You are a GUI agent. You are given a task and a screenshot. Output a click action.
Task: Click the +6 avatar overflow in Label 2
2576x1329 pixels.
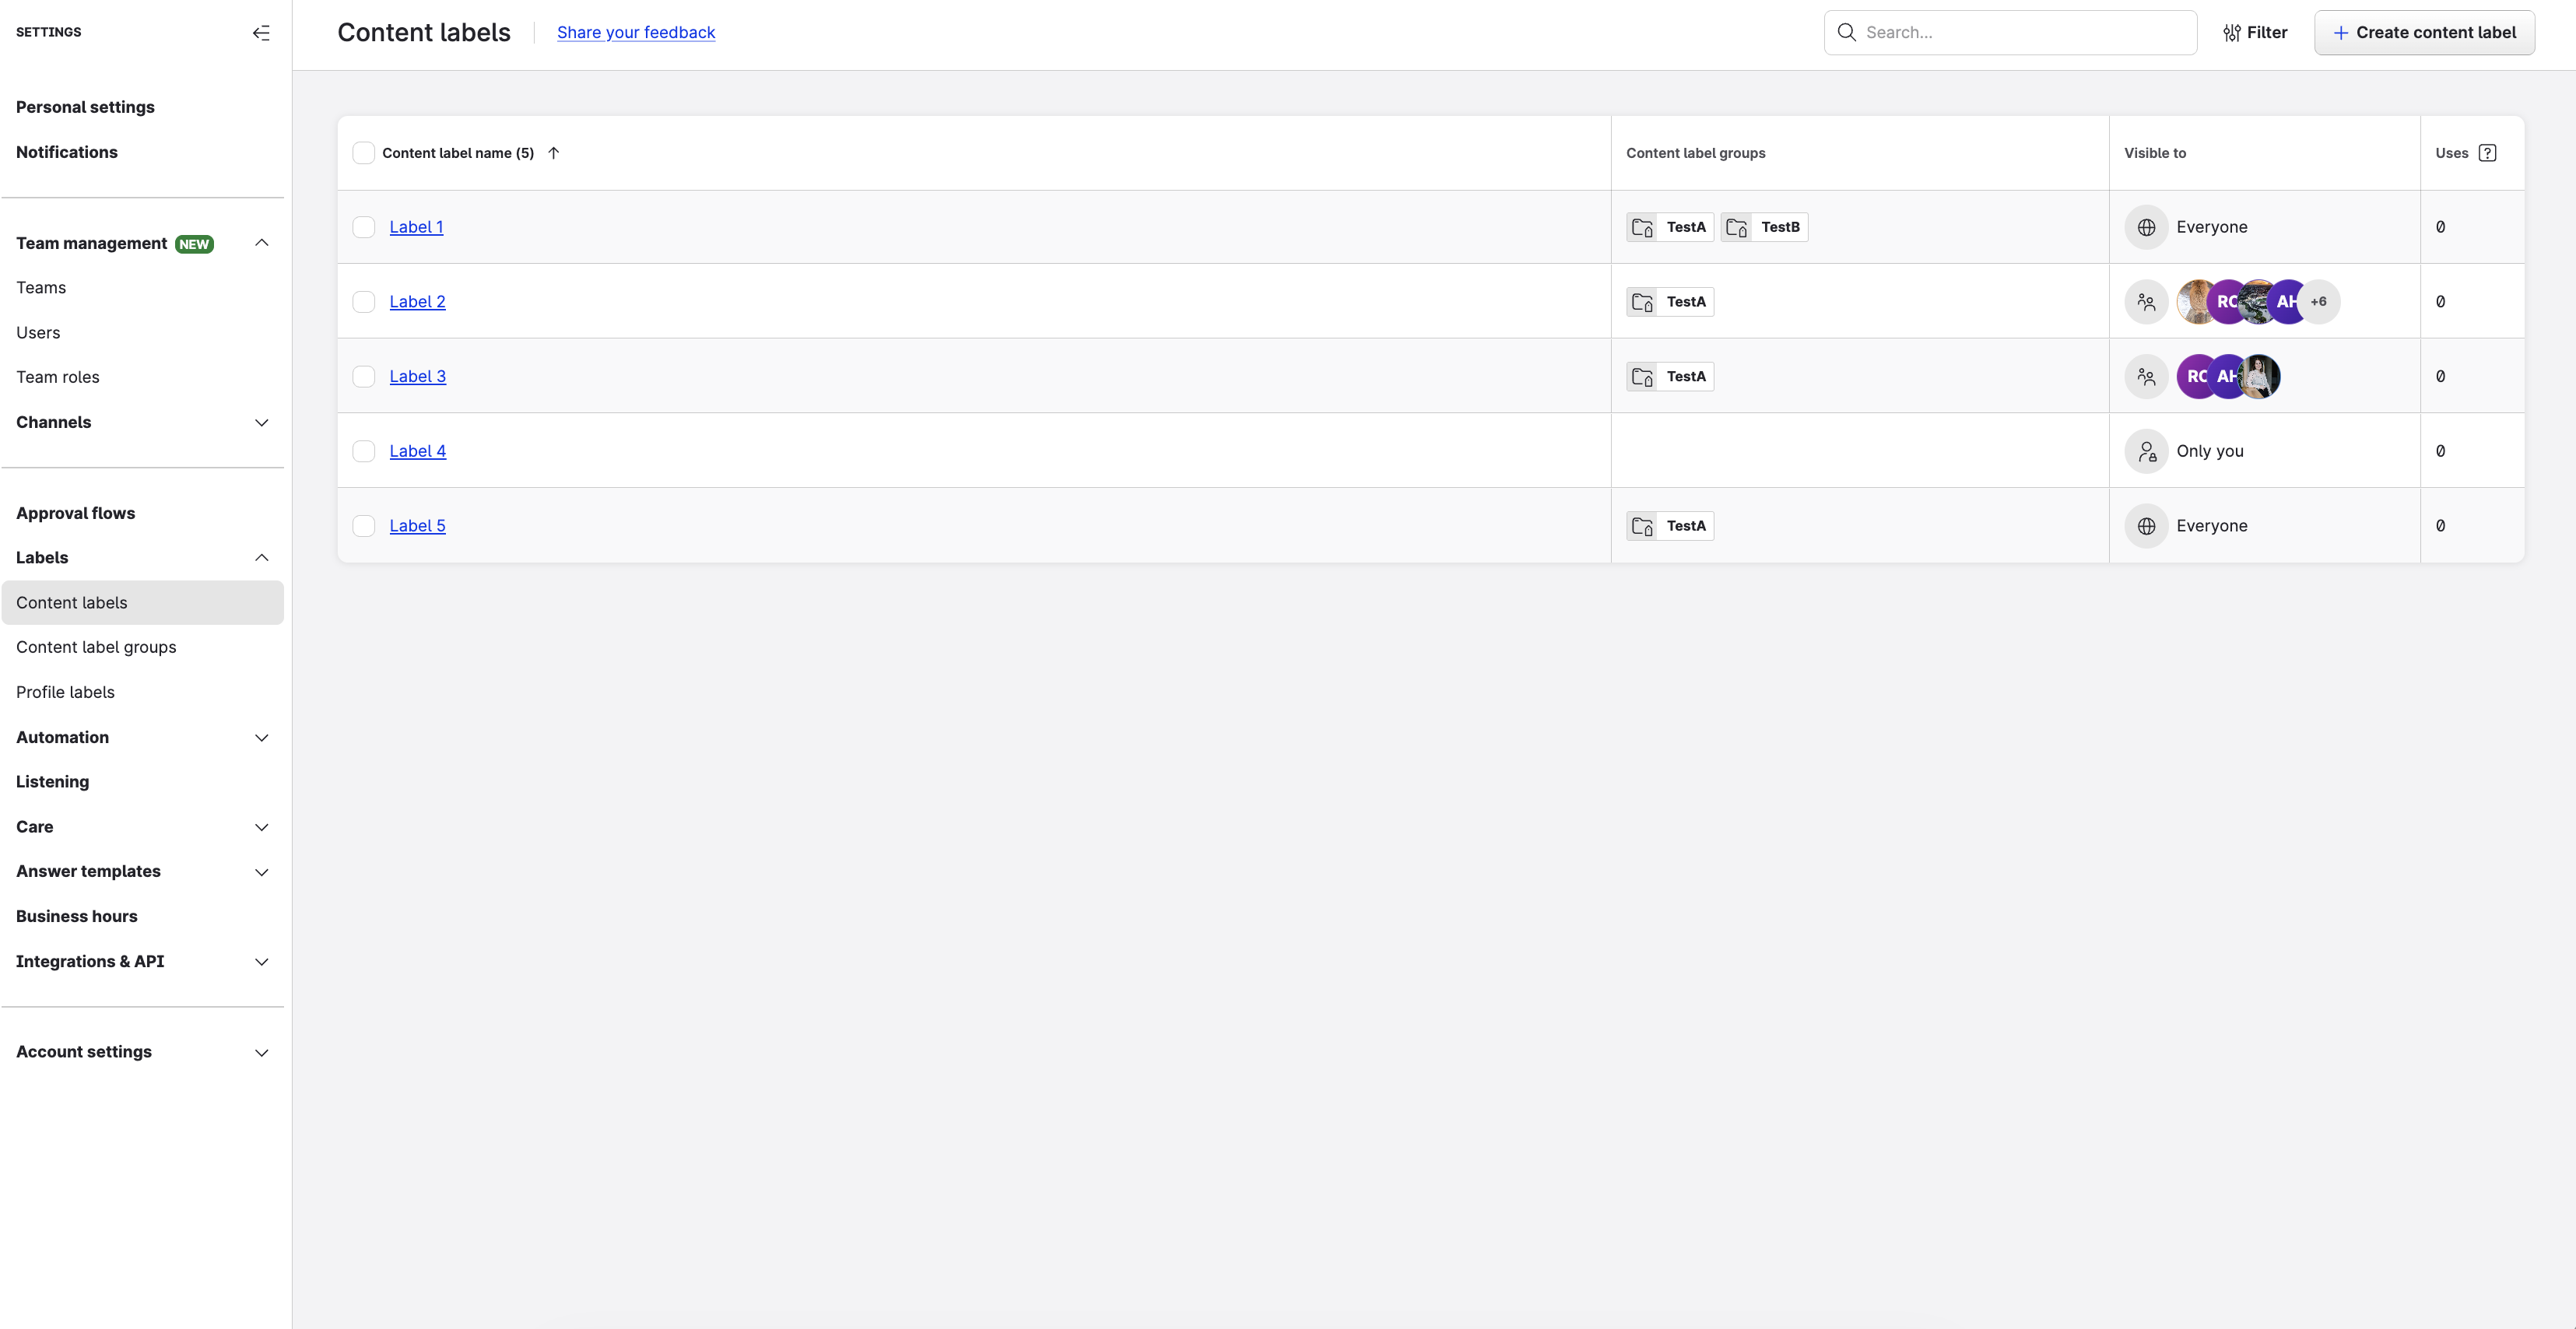pyautogui.click(x=2319, y=302)
